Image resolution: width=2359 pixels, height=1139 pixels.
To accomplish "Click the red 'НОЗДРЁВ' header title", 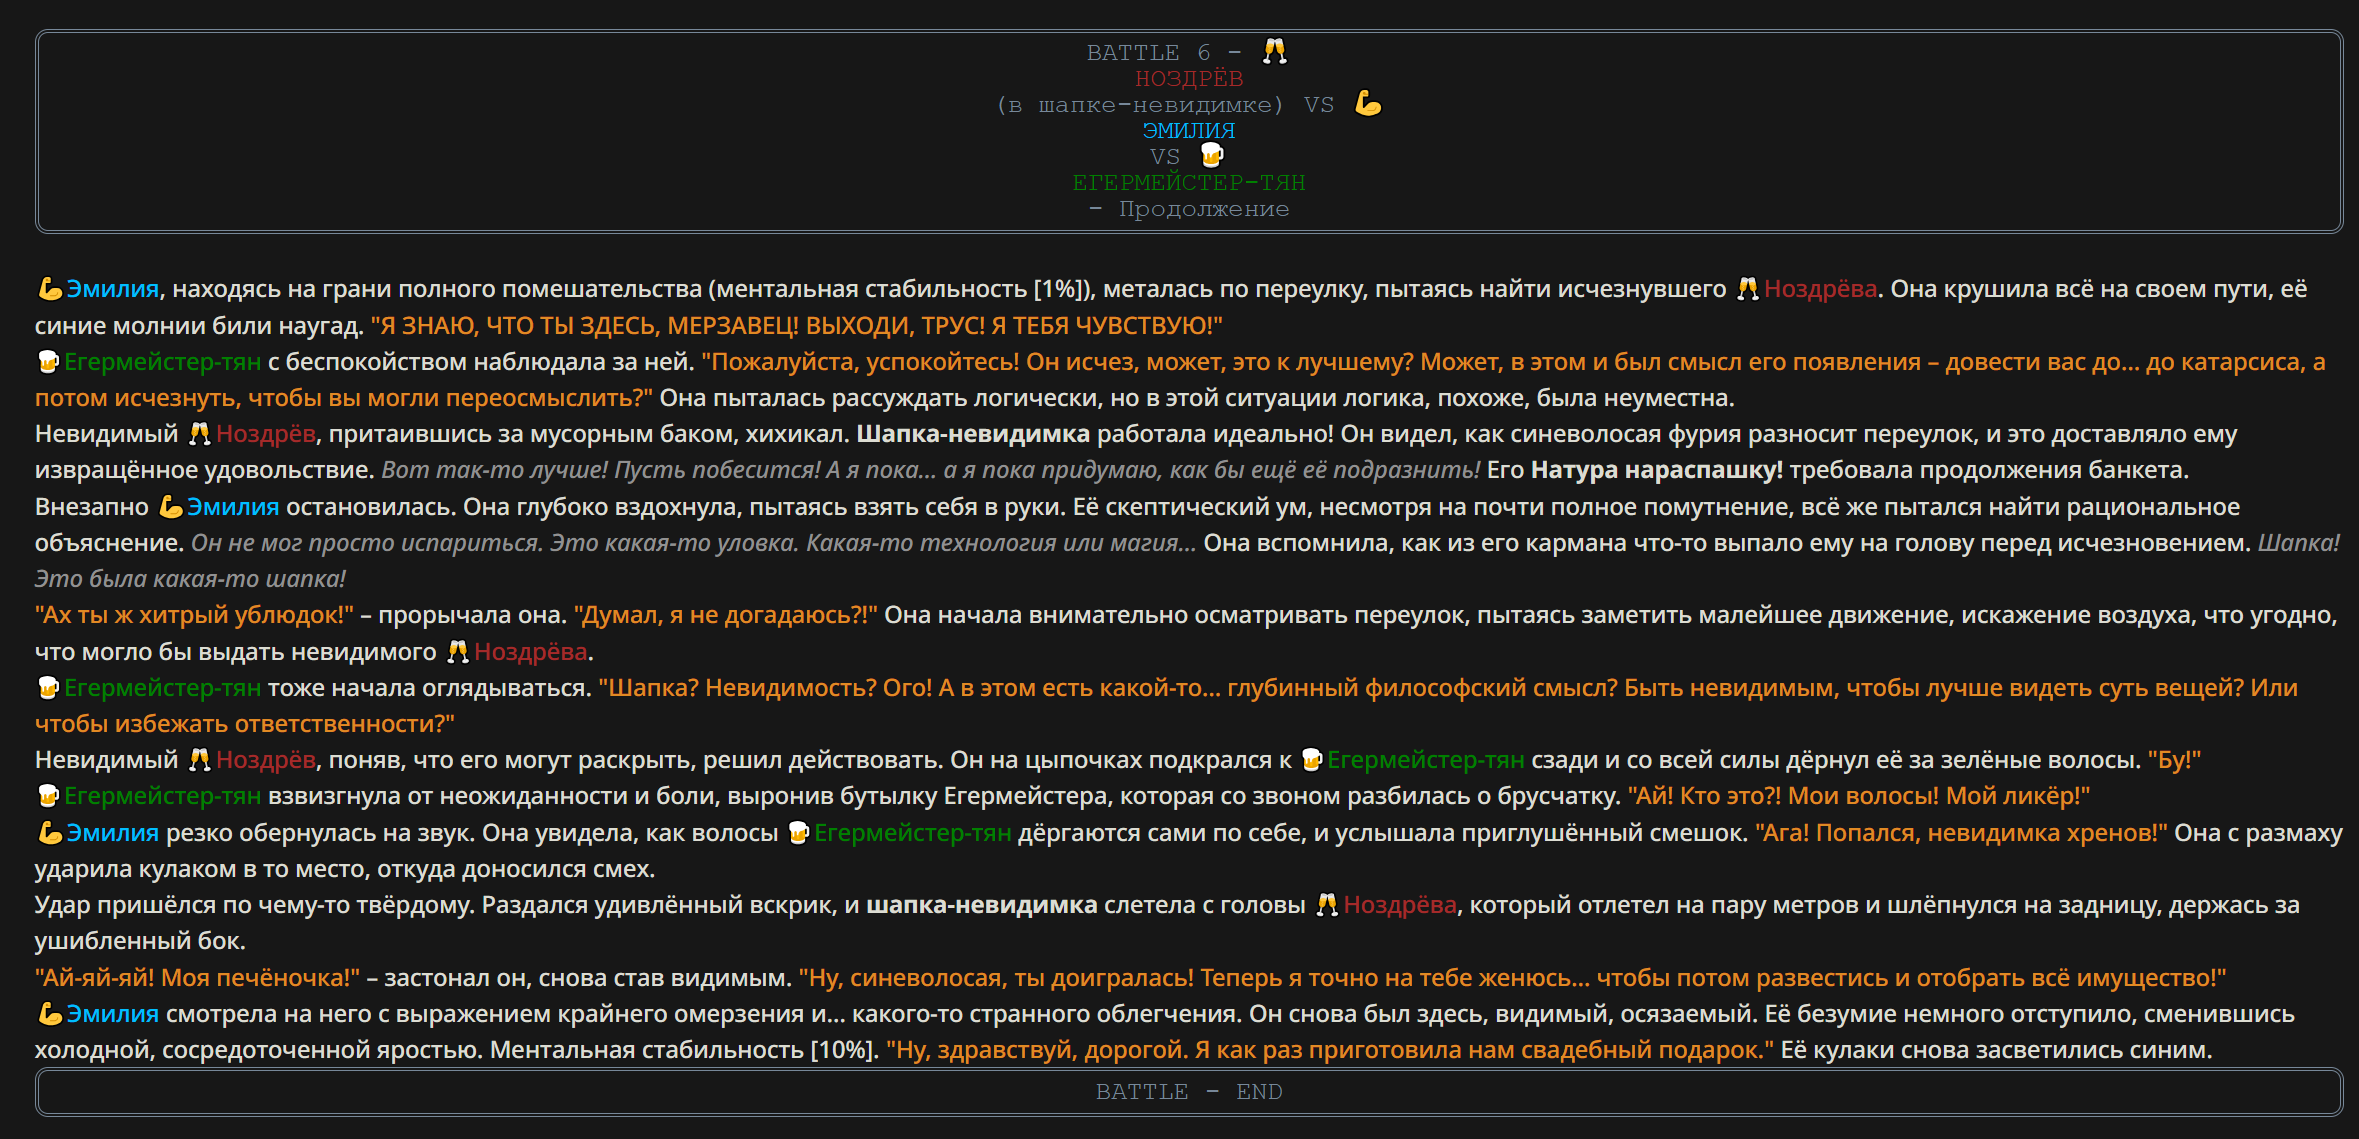I will 1189,78.
